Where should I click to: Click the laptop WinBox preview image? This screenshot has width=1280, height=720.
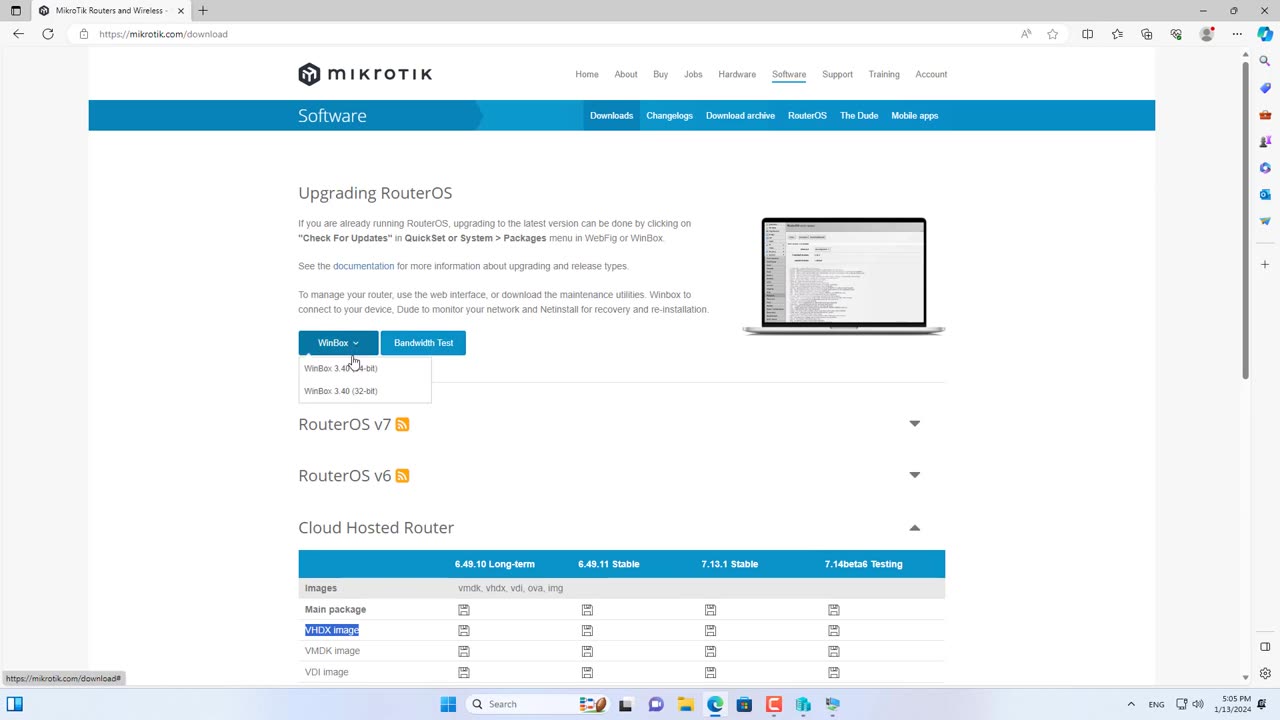[x=843, y=275]
